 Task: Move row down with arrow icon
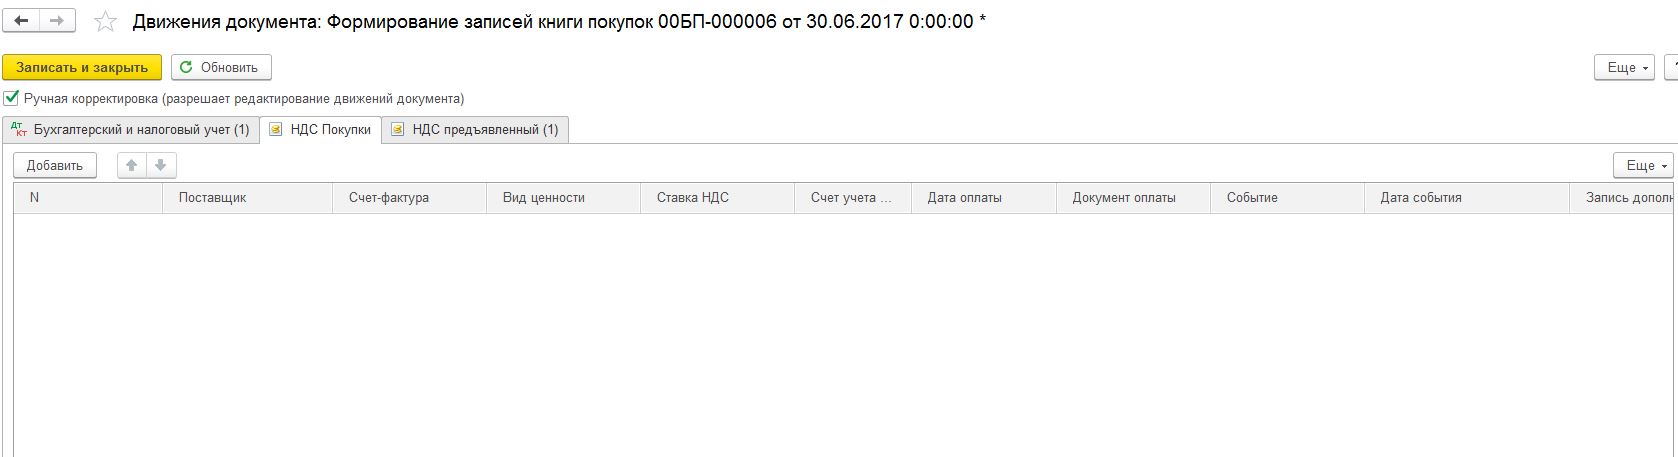[160, 166]
